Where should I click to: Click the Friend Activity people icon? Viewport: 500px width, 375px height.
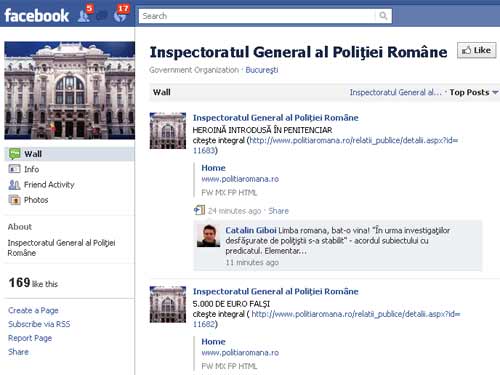point(14,184)
